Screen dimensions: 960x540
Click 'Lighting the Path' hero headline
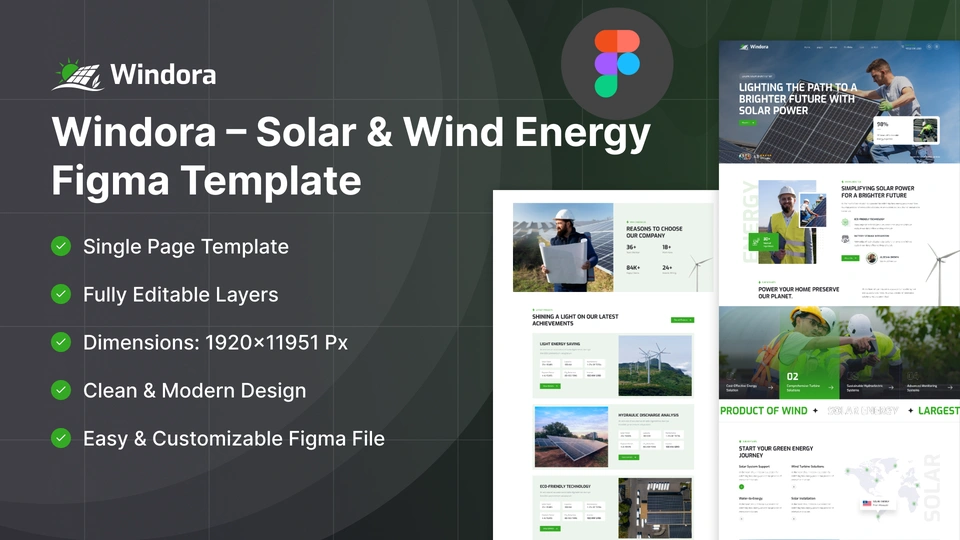click(797, 99)
